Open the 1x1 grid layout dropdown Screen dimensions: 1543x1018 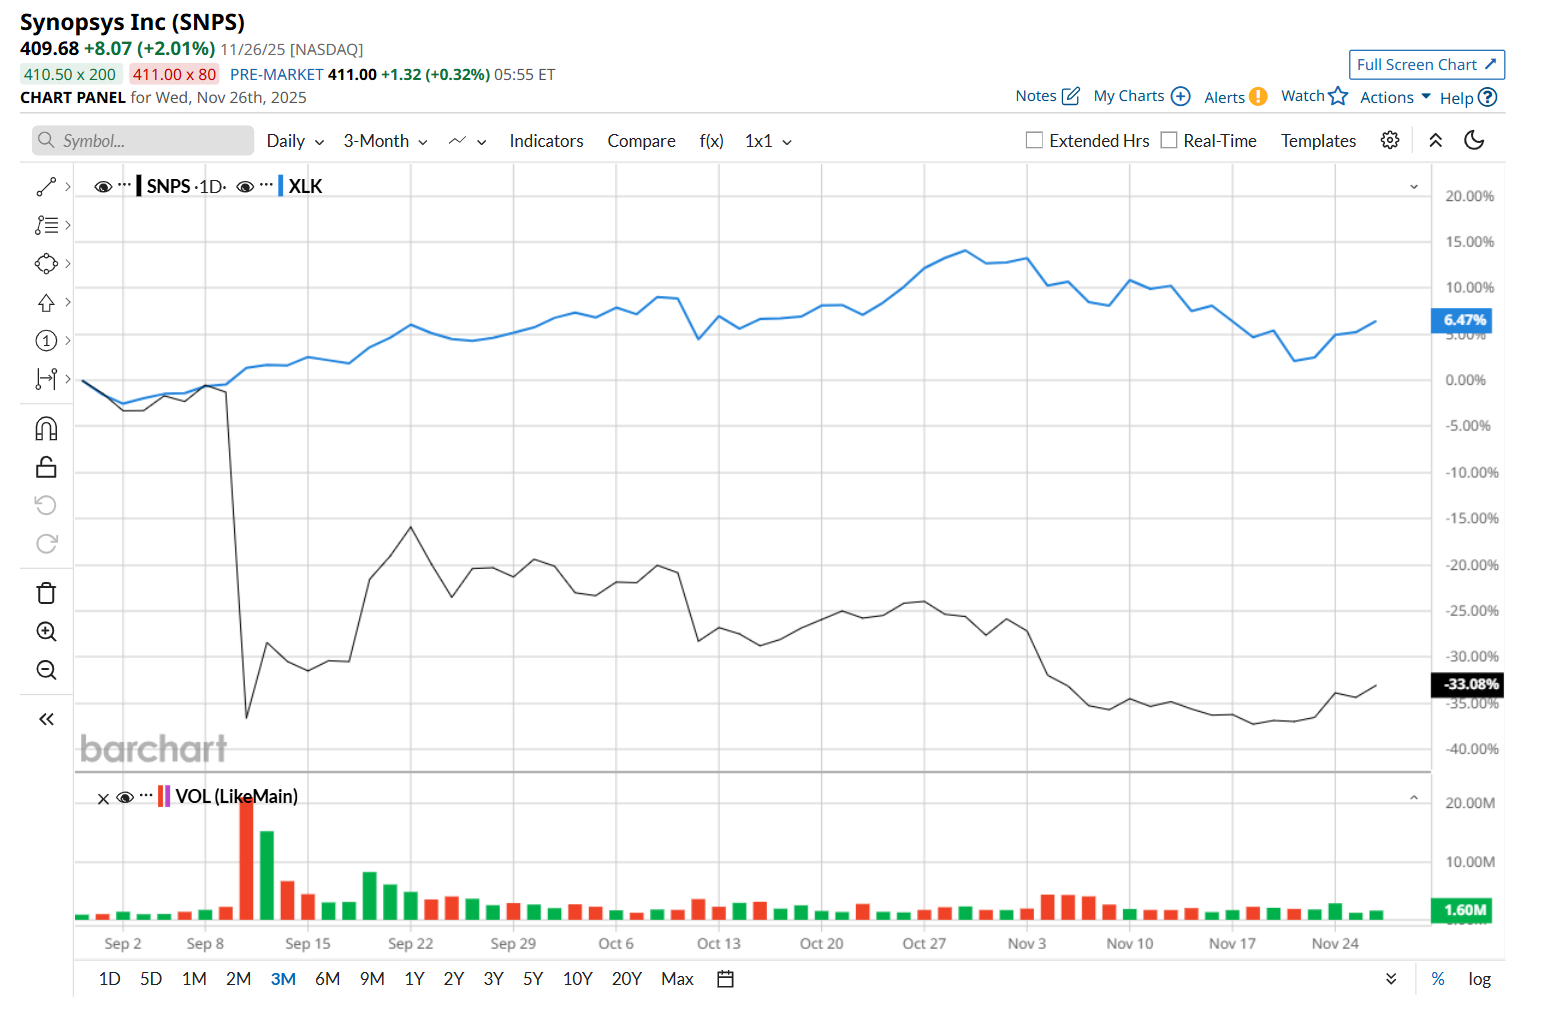tap(768, 141)
